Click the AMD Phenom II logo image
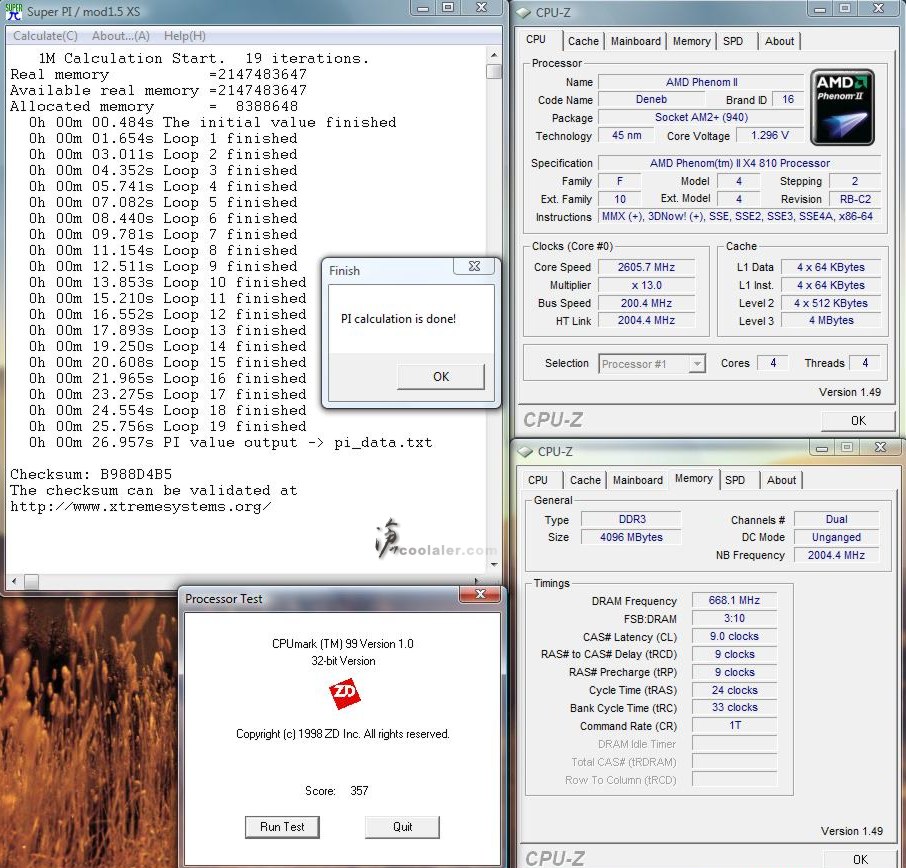Image resolution: width=906 pixels, height=868 pixels. tap(842, 107)
